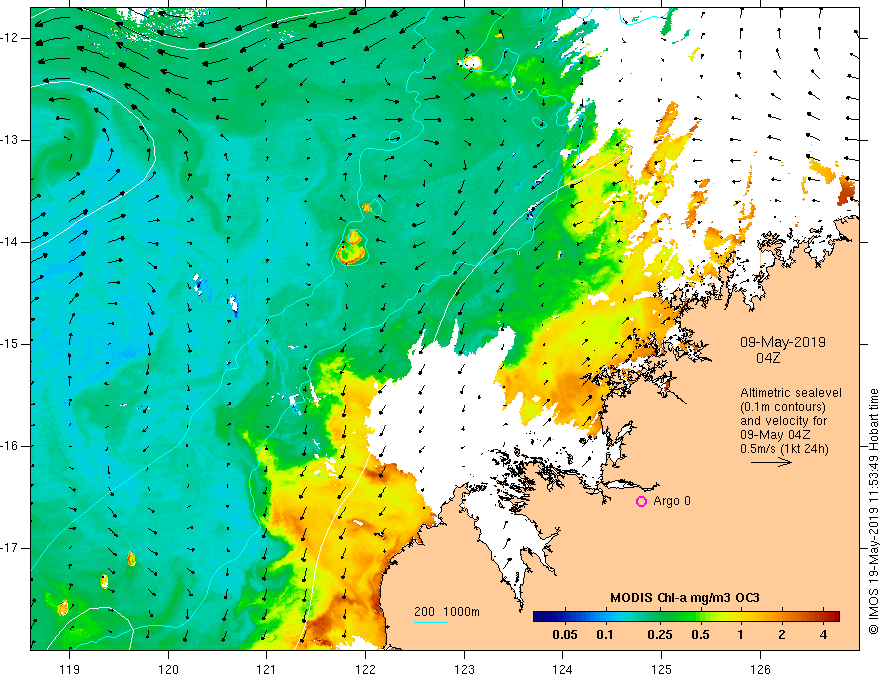Image resolution: width=880 pixels, height=680 pixels.
Task: Click the cyan bathymetry legend line sample
Action: 430,622
